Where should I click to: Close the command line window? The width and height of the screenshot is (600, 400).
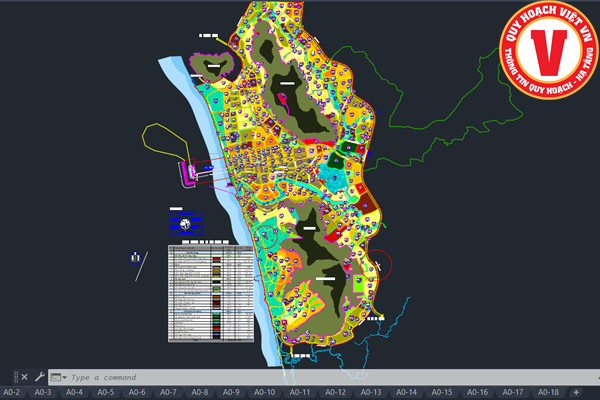[25, 377]
